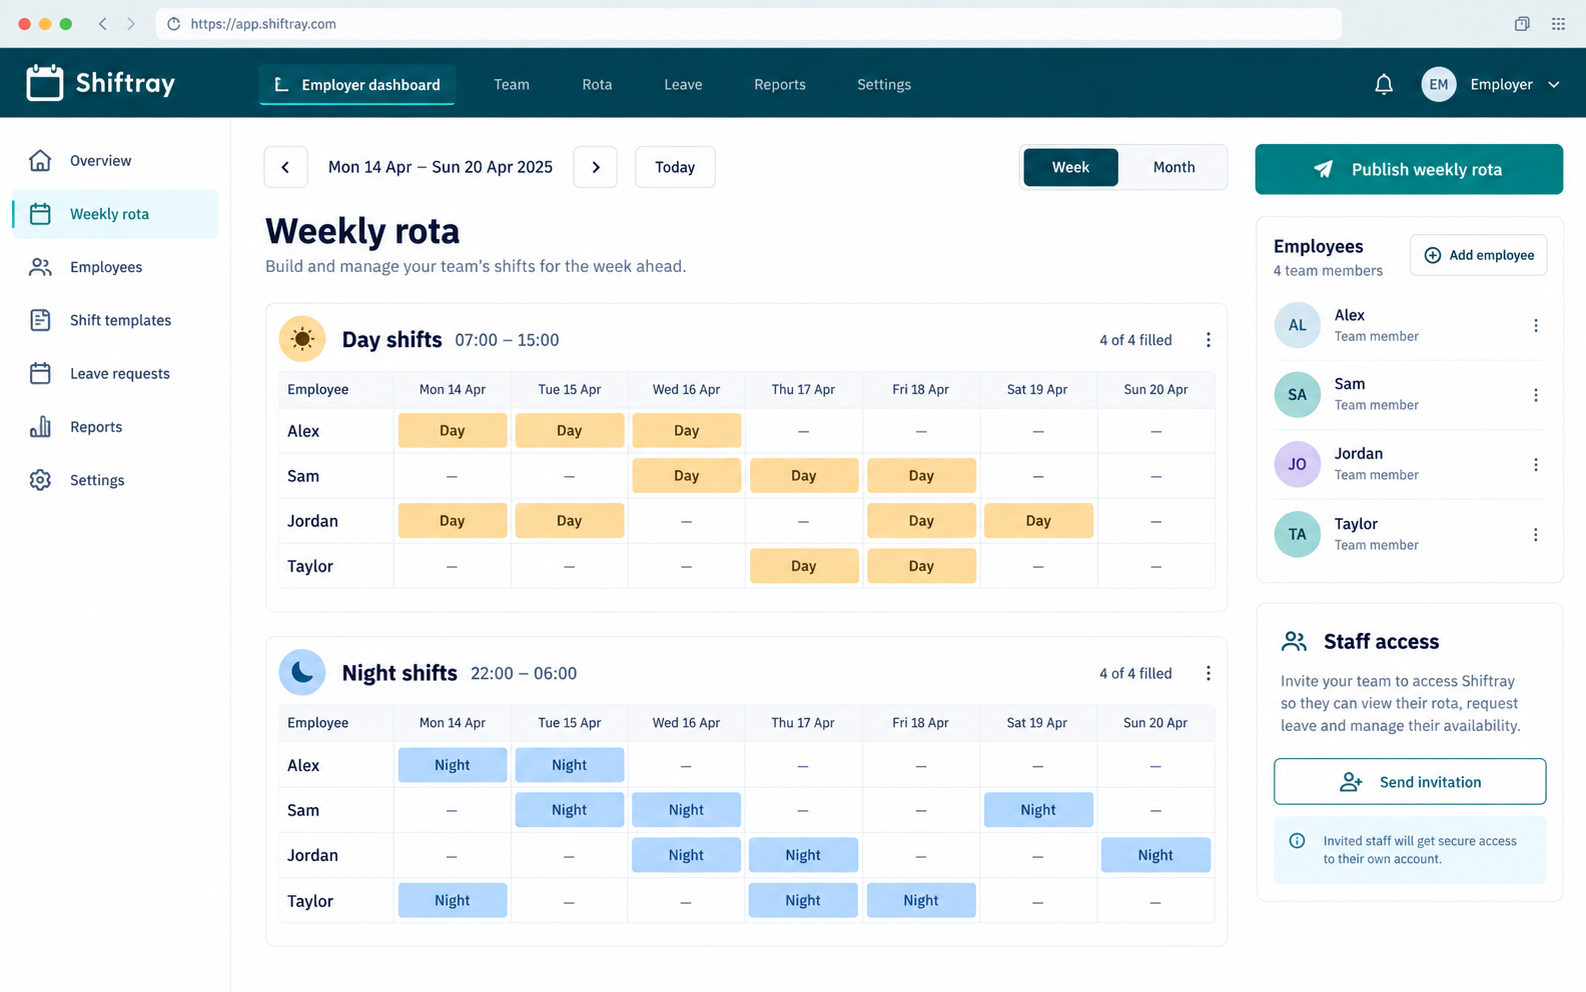
Task: Click '4 of 4 filled' in Day shifts
Action: (x=1135, y=340)
